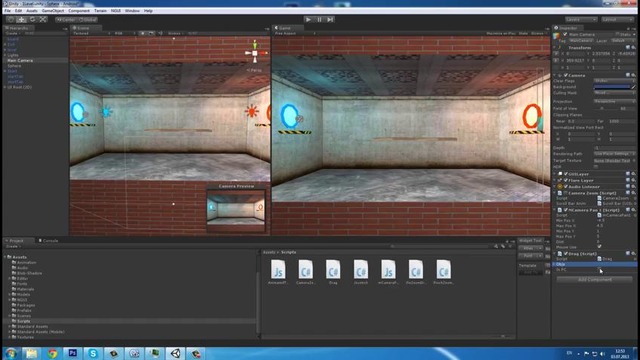Image resolution: width=640 pixels, height=360 pixels.
Task: Open the GameObject menu
Action: (x=53, y=11)
